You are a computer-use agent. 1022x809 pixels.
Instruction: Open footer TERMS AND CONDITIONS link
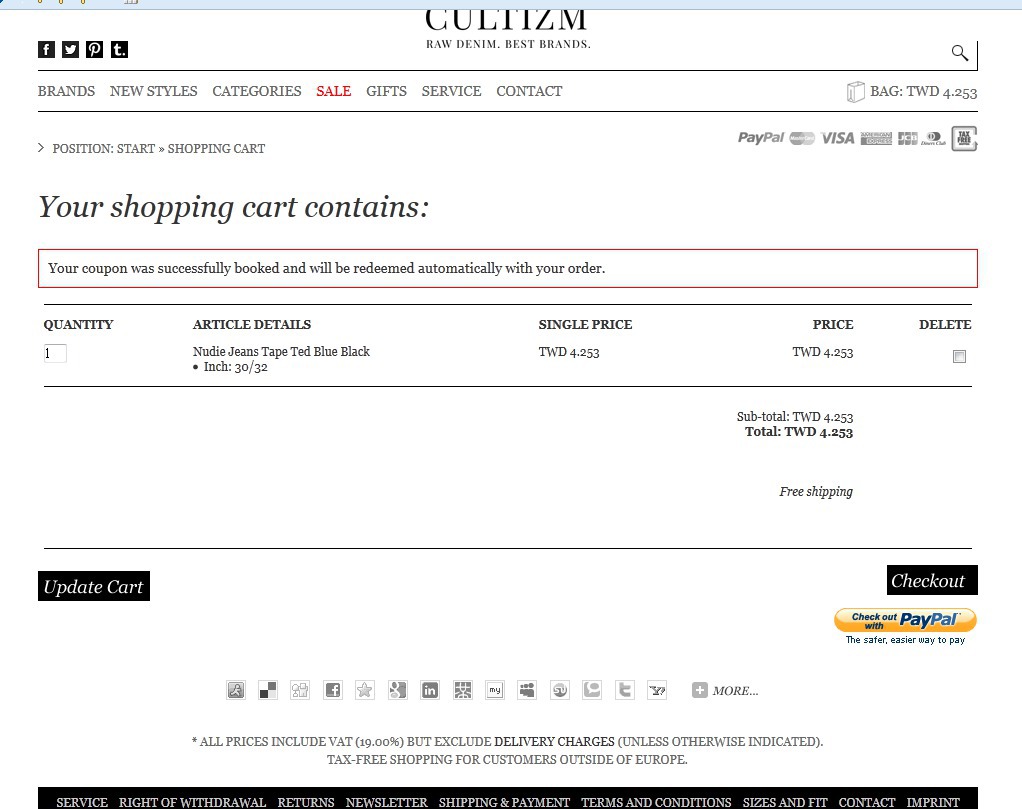(656, 802)
